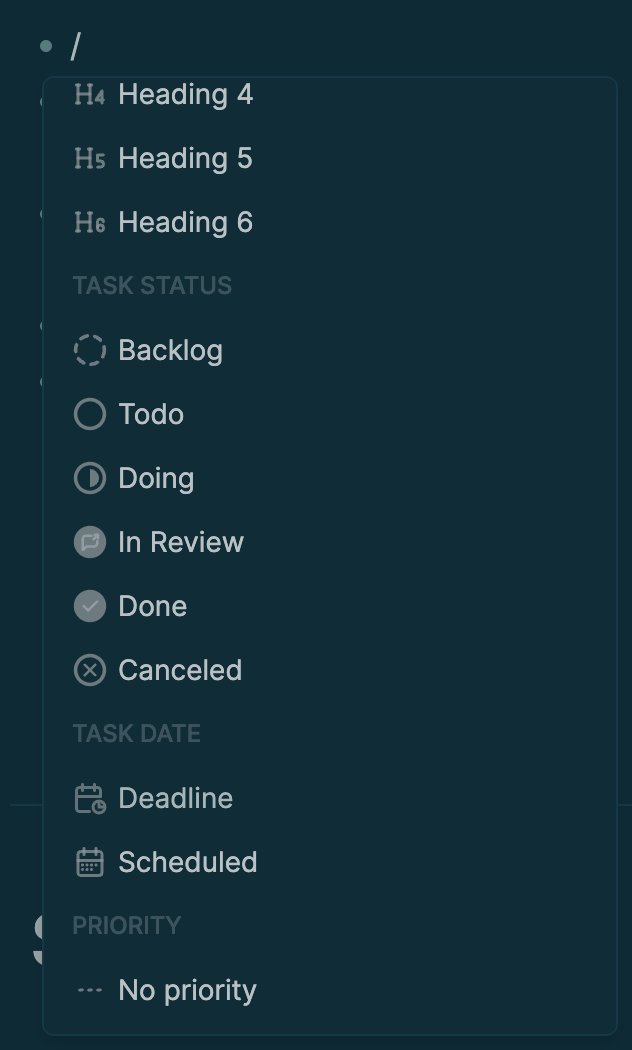Click the No priority dashes icon

89,991
